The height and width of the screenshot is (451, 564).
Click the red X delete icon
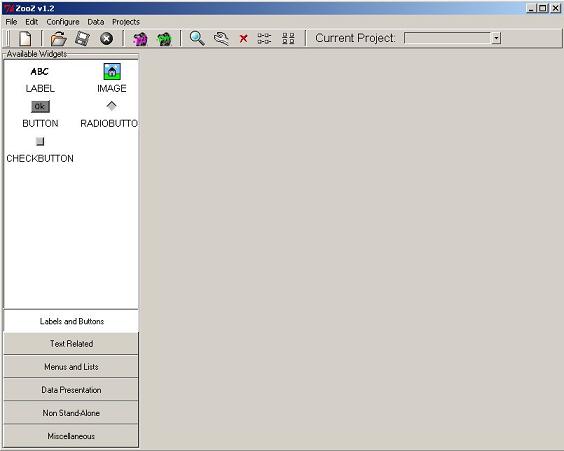[244, 38]
